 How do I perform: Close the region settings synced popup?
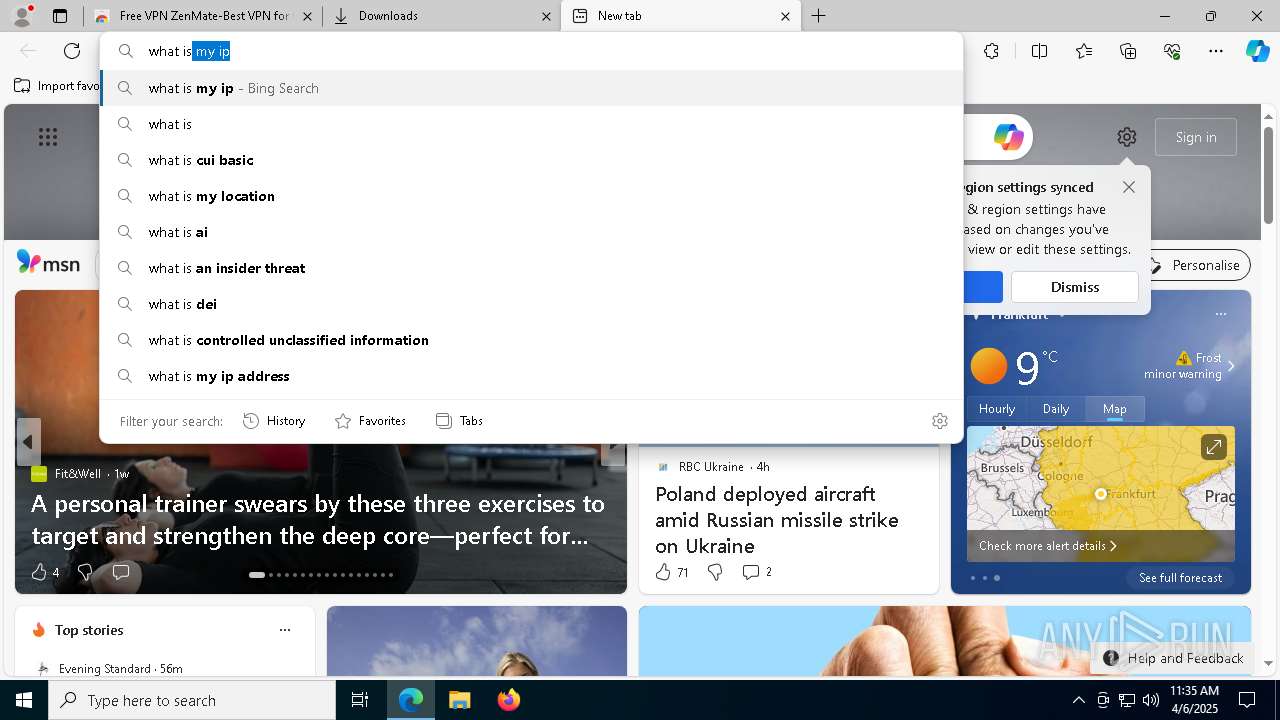click(1129, 187)
